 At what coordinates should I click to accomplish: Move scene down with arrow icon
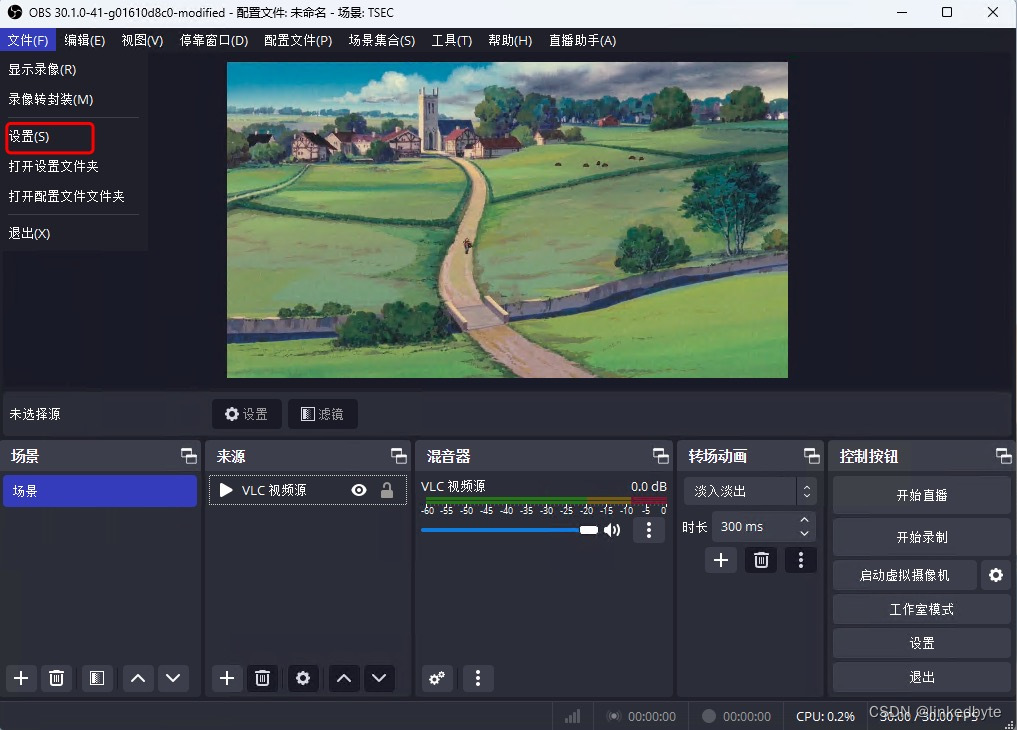(x=173, y=678)
